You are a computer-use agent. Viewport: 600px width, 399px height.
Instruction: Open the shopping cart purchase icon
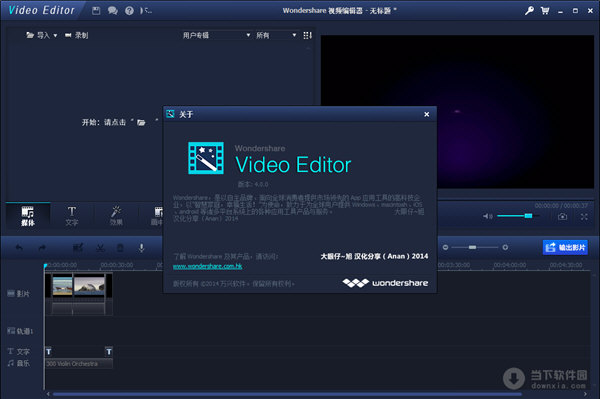tap(545, 11)
